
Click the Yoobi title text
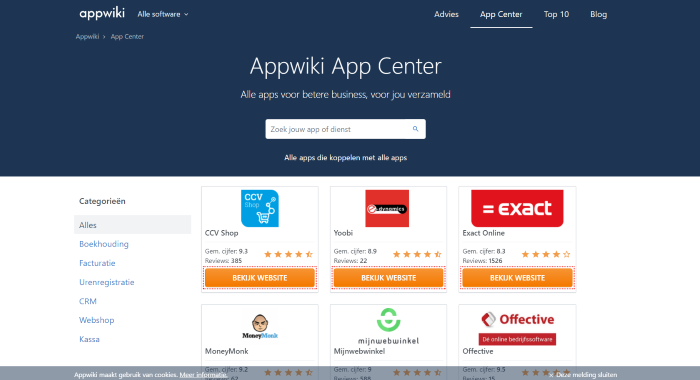pos(343,233)
